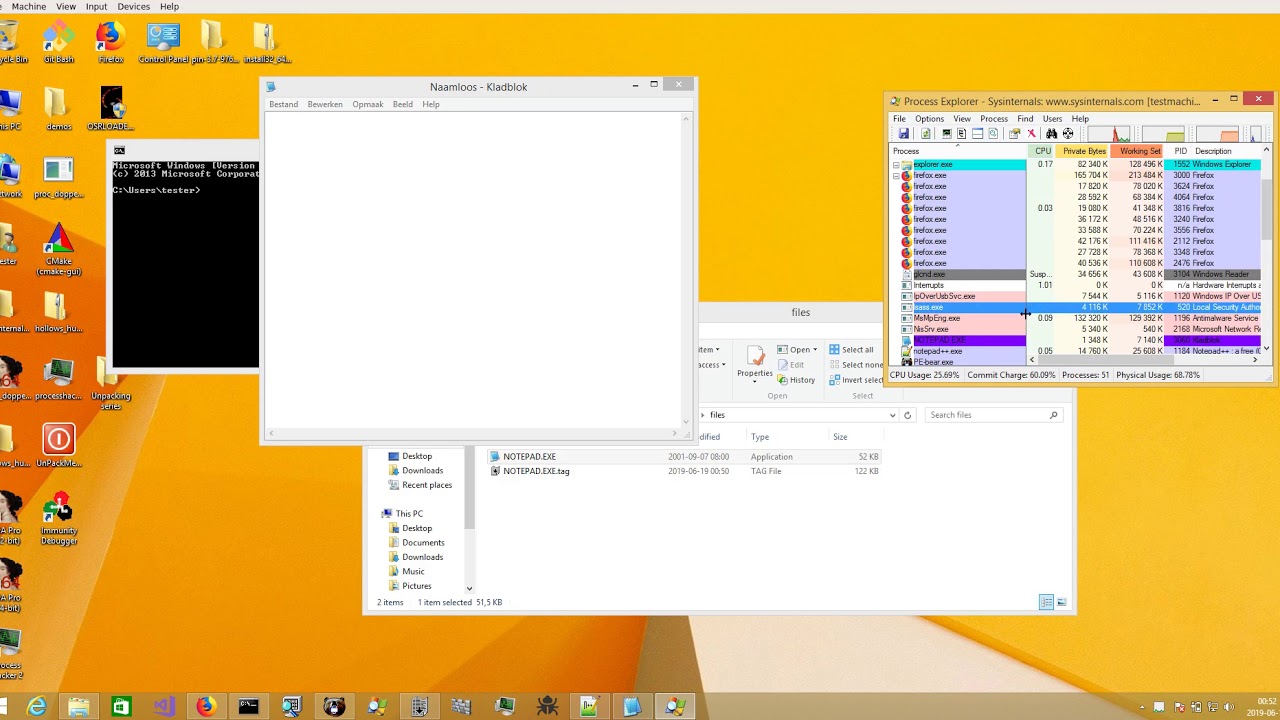Open address bar history dropdown in files window
The image size is (1280, 720).
click(892, 415)
